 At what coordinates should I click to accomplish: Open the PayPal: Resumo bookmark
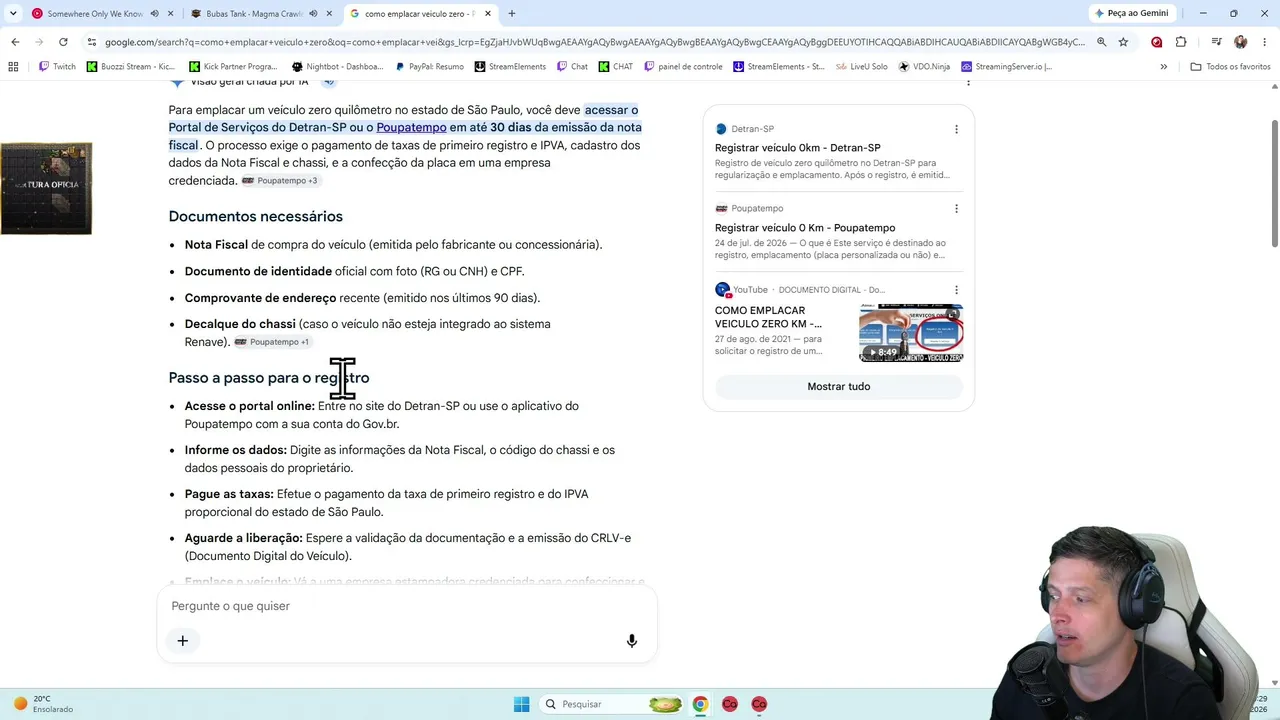(x=429, y=67)
